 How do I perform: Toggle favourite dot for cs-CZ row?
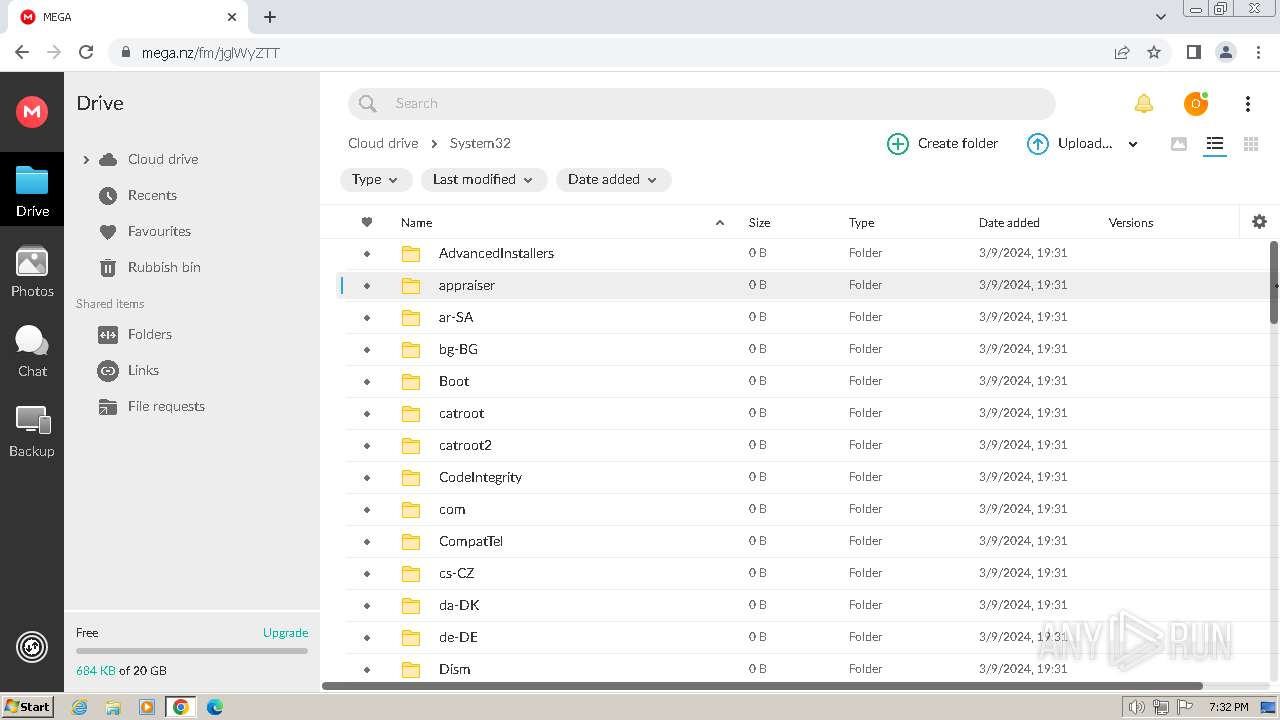click(367, 573)
